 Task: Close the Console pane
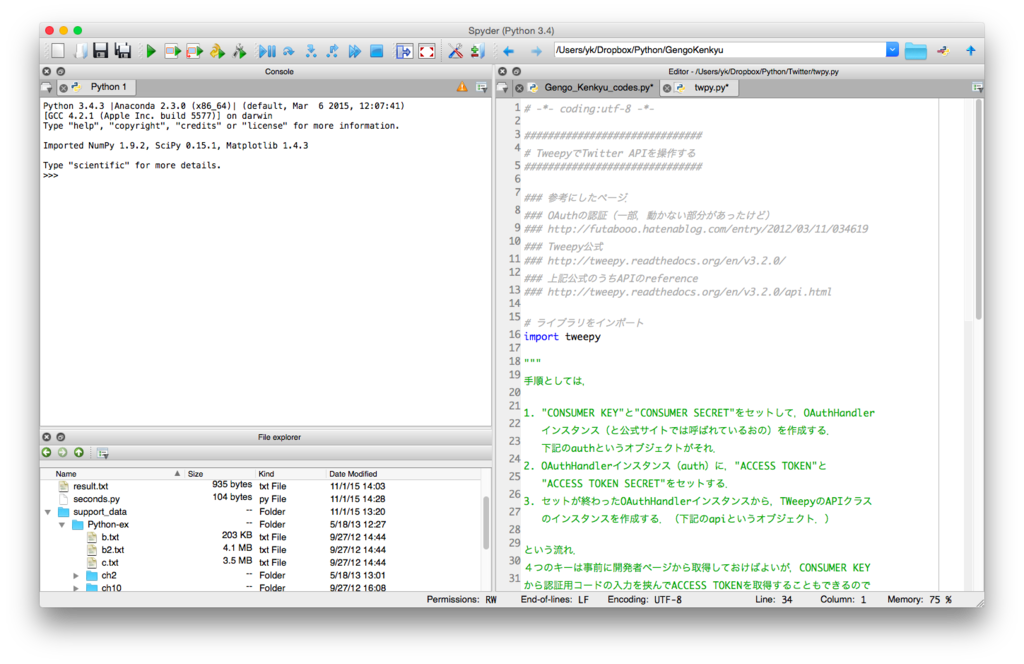[46, 71]
